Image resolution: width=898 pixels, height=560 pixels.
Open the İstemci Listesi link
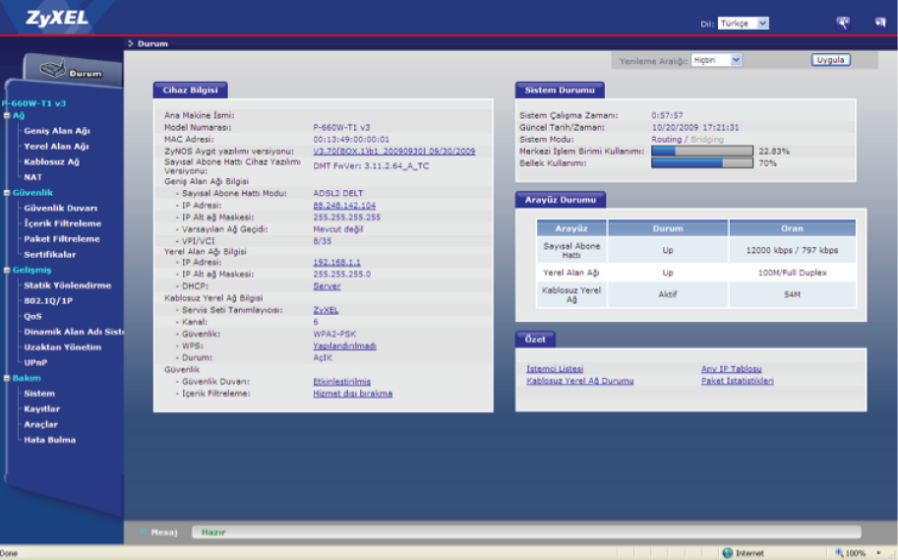(554, 369)
